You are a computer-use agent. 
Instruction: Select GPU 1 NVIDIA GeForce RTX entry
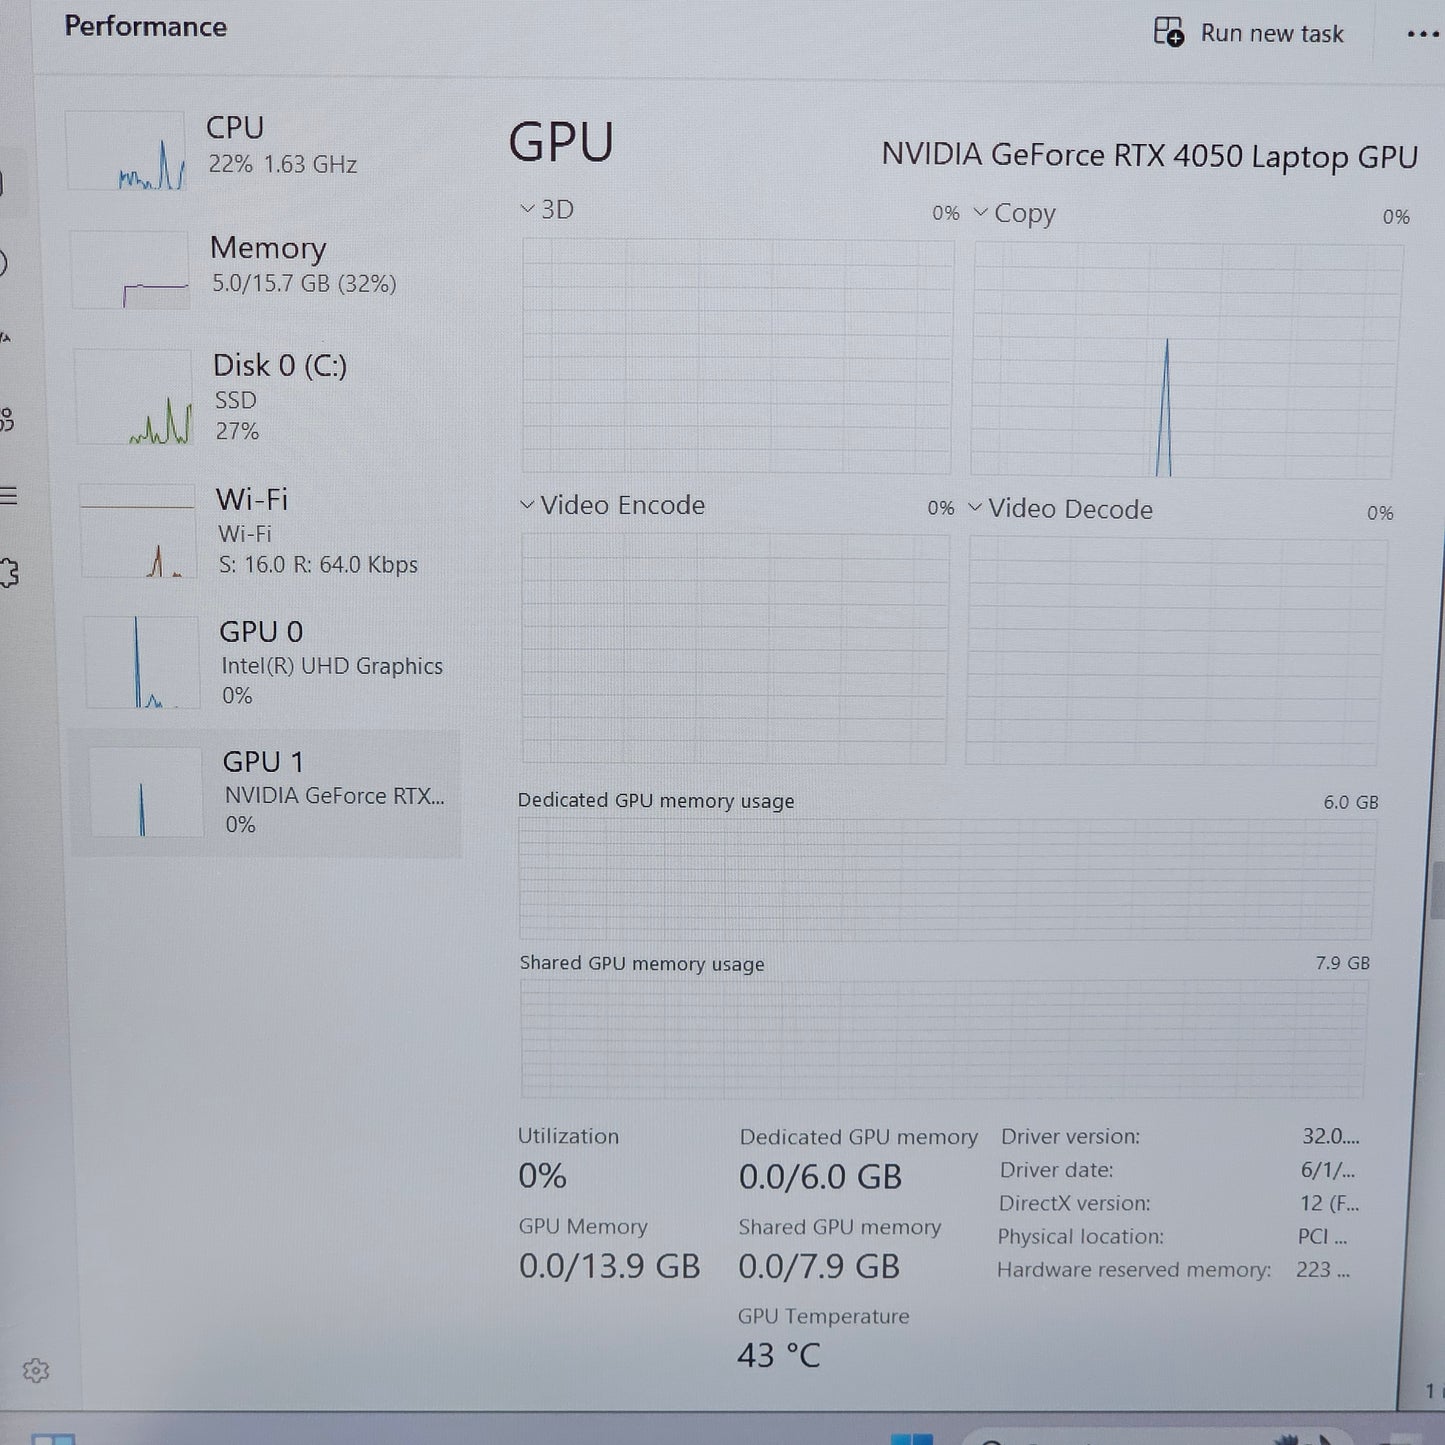(x=265, y=793)
